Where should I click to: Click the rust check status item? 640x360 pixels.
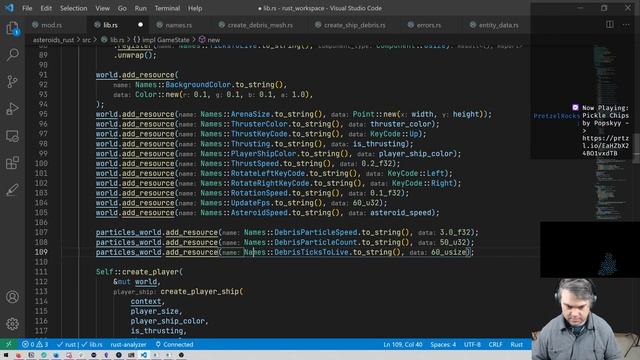[x=67, y=344]
